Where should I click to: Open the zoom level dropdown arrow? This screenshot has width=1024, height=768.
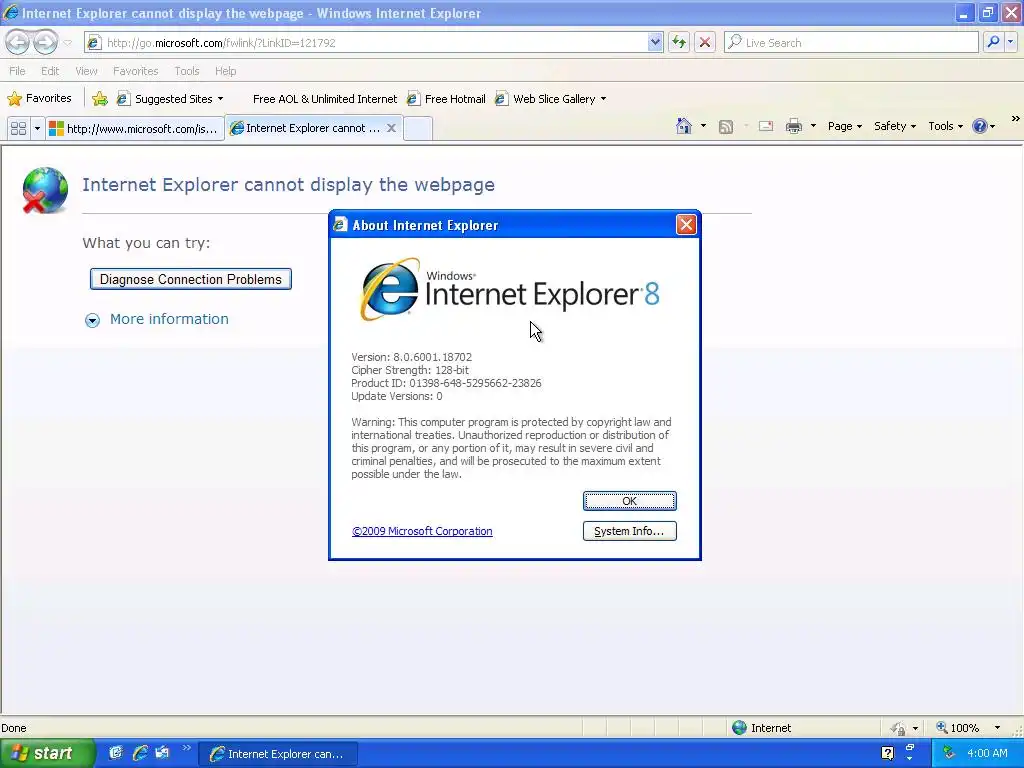pyautogui.click(x=997, y=728)
